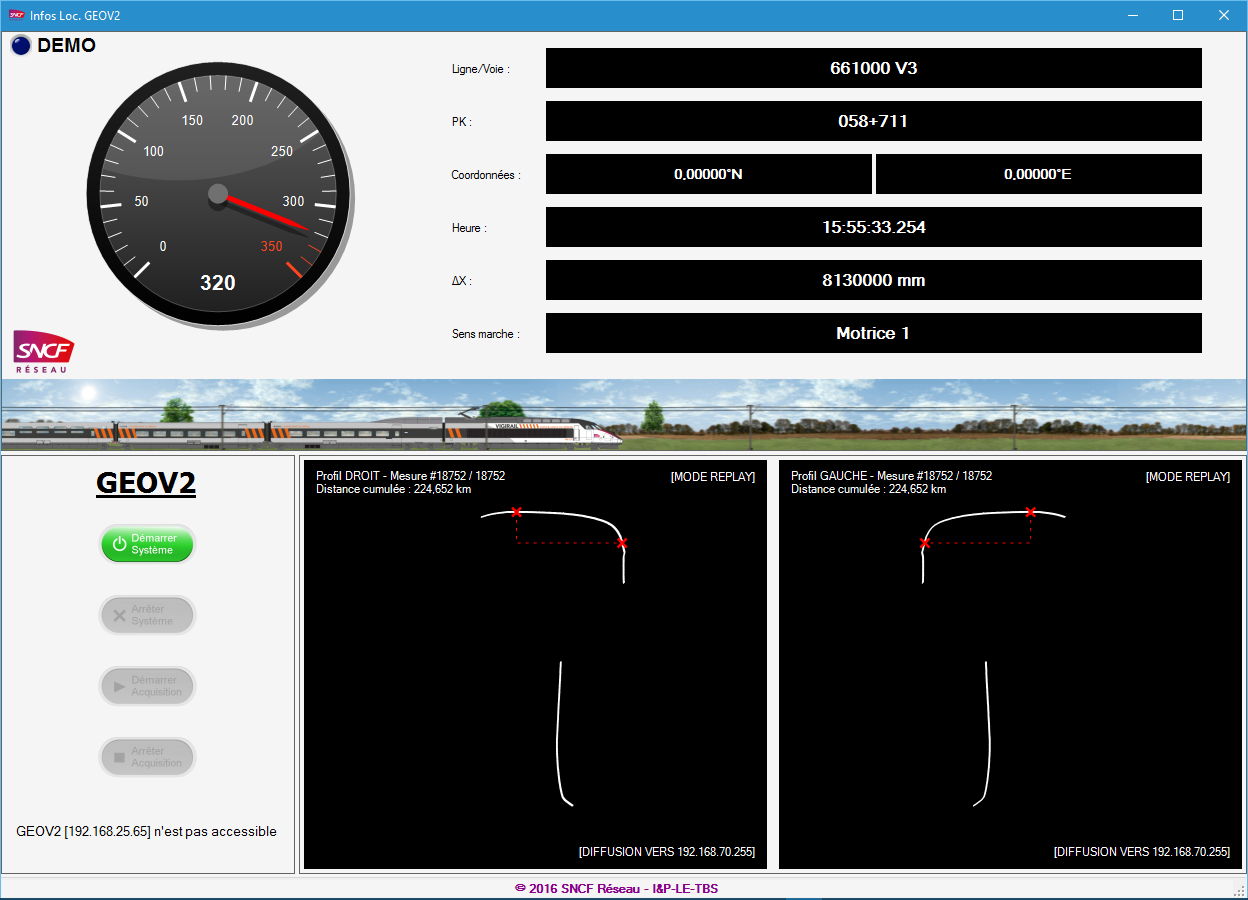Click the speedometer needle hub
The height and width of the screenshot is (900, 1248).
pyautogui.click(x=218, y=194)
